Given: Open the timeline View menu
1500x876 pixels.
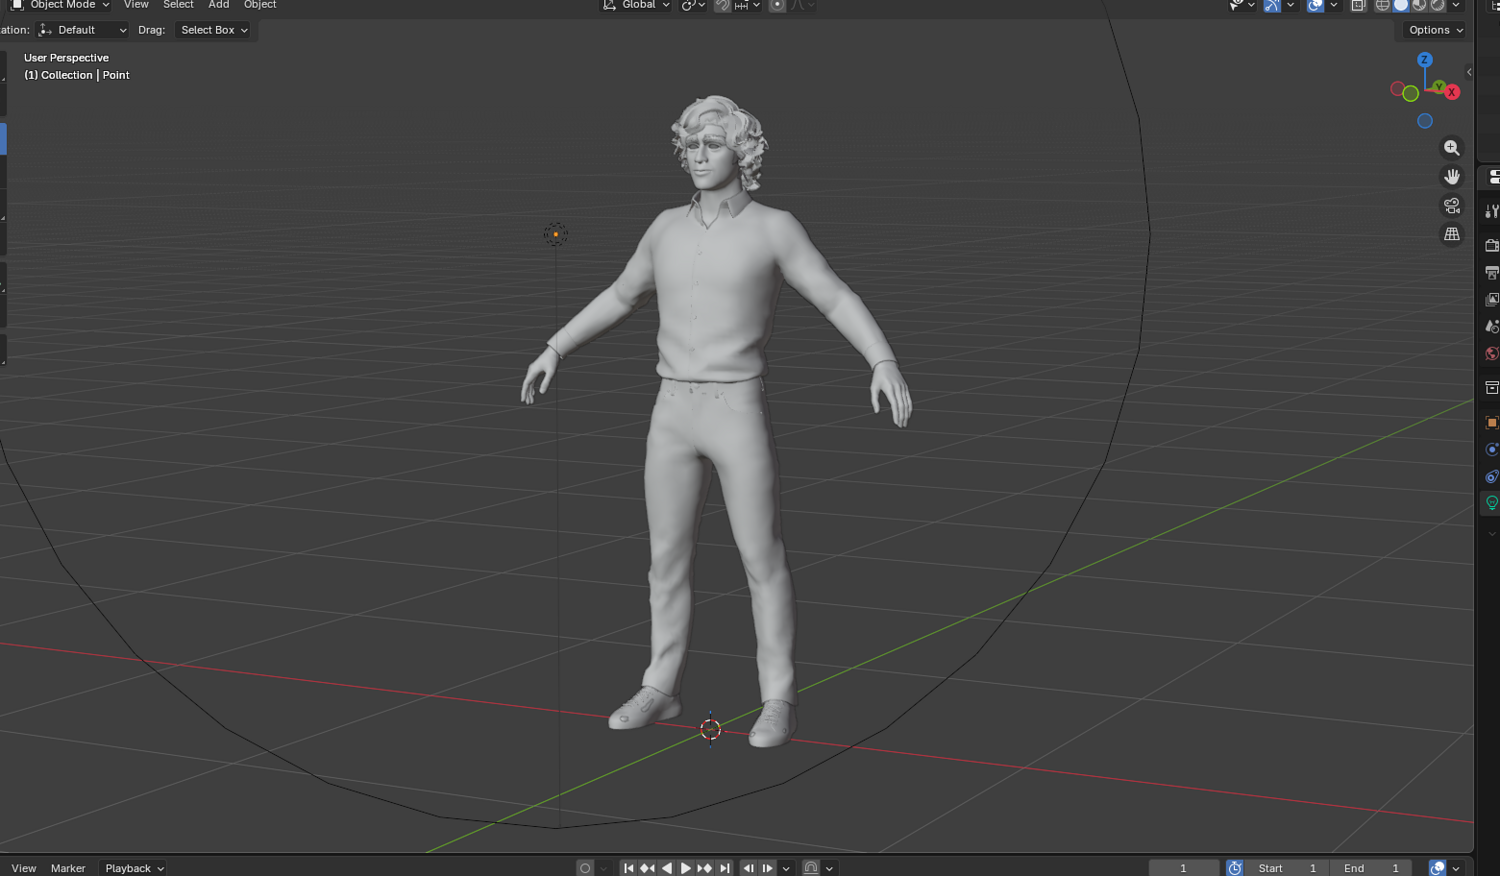Looking at the screenshot, I should point(24,868).
